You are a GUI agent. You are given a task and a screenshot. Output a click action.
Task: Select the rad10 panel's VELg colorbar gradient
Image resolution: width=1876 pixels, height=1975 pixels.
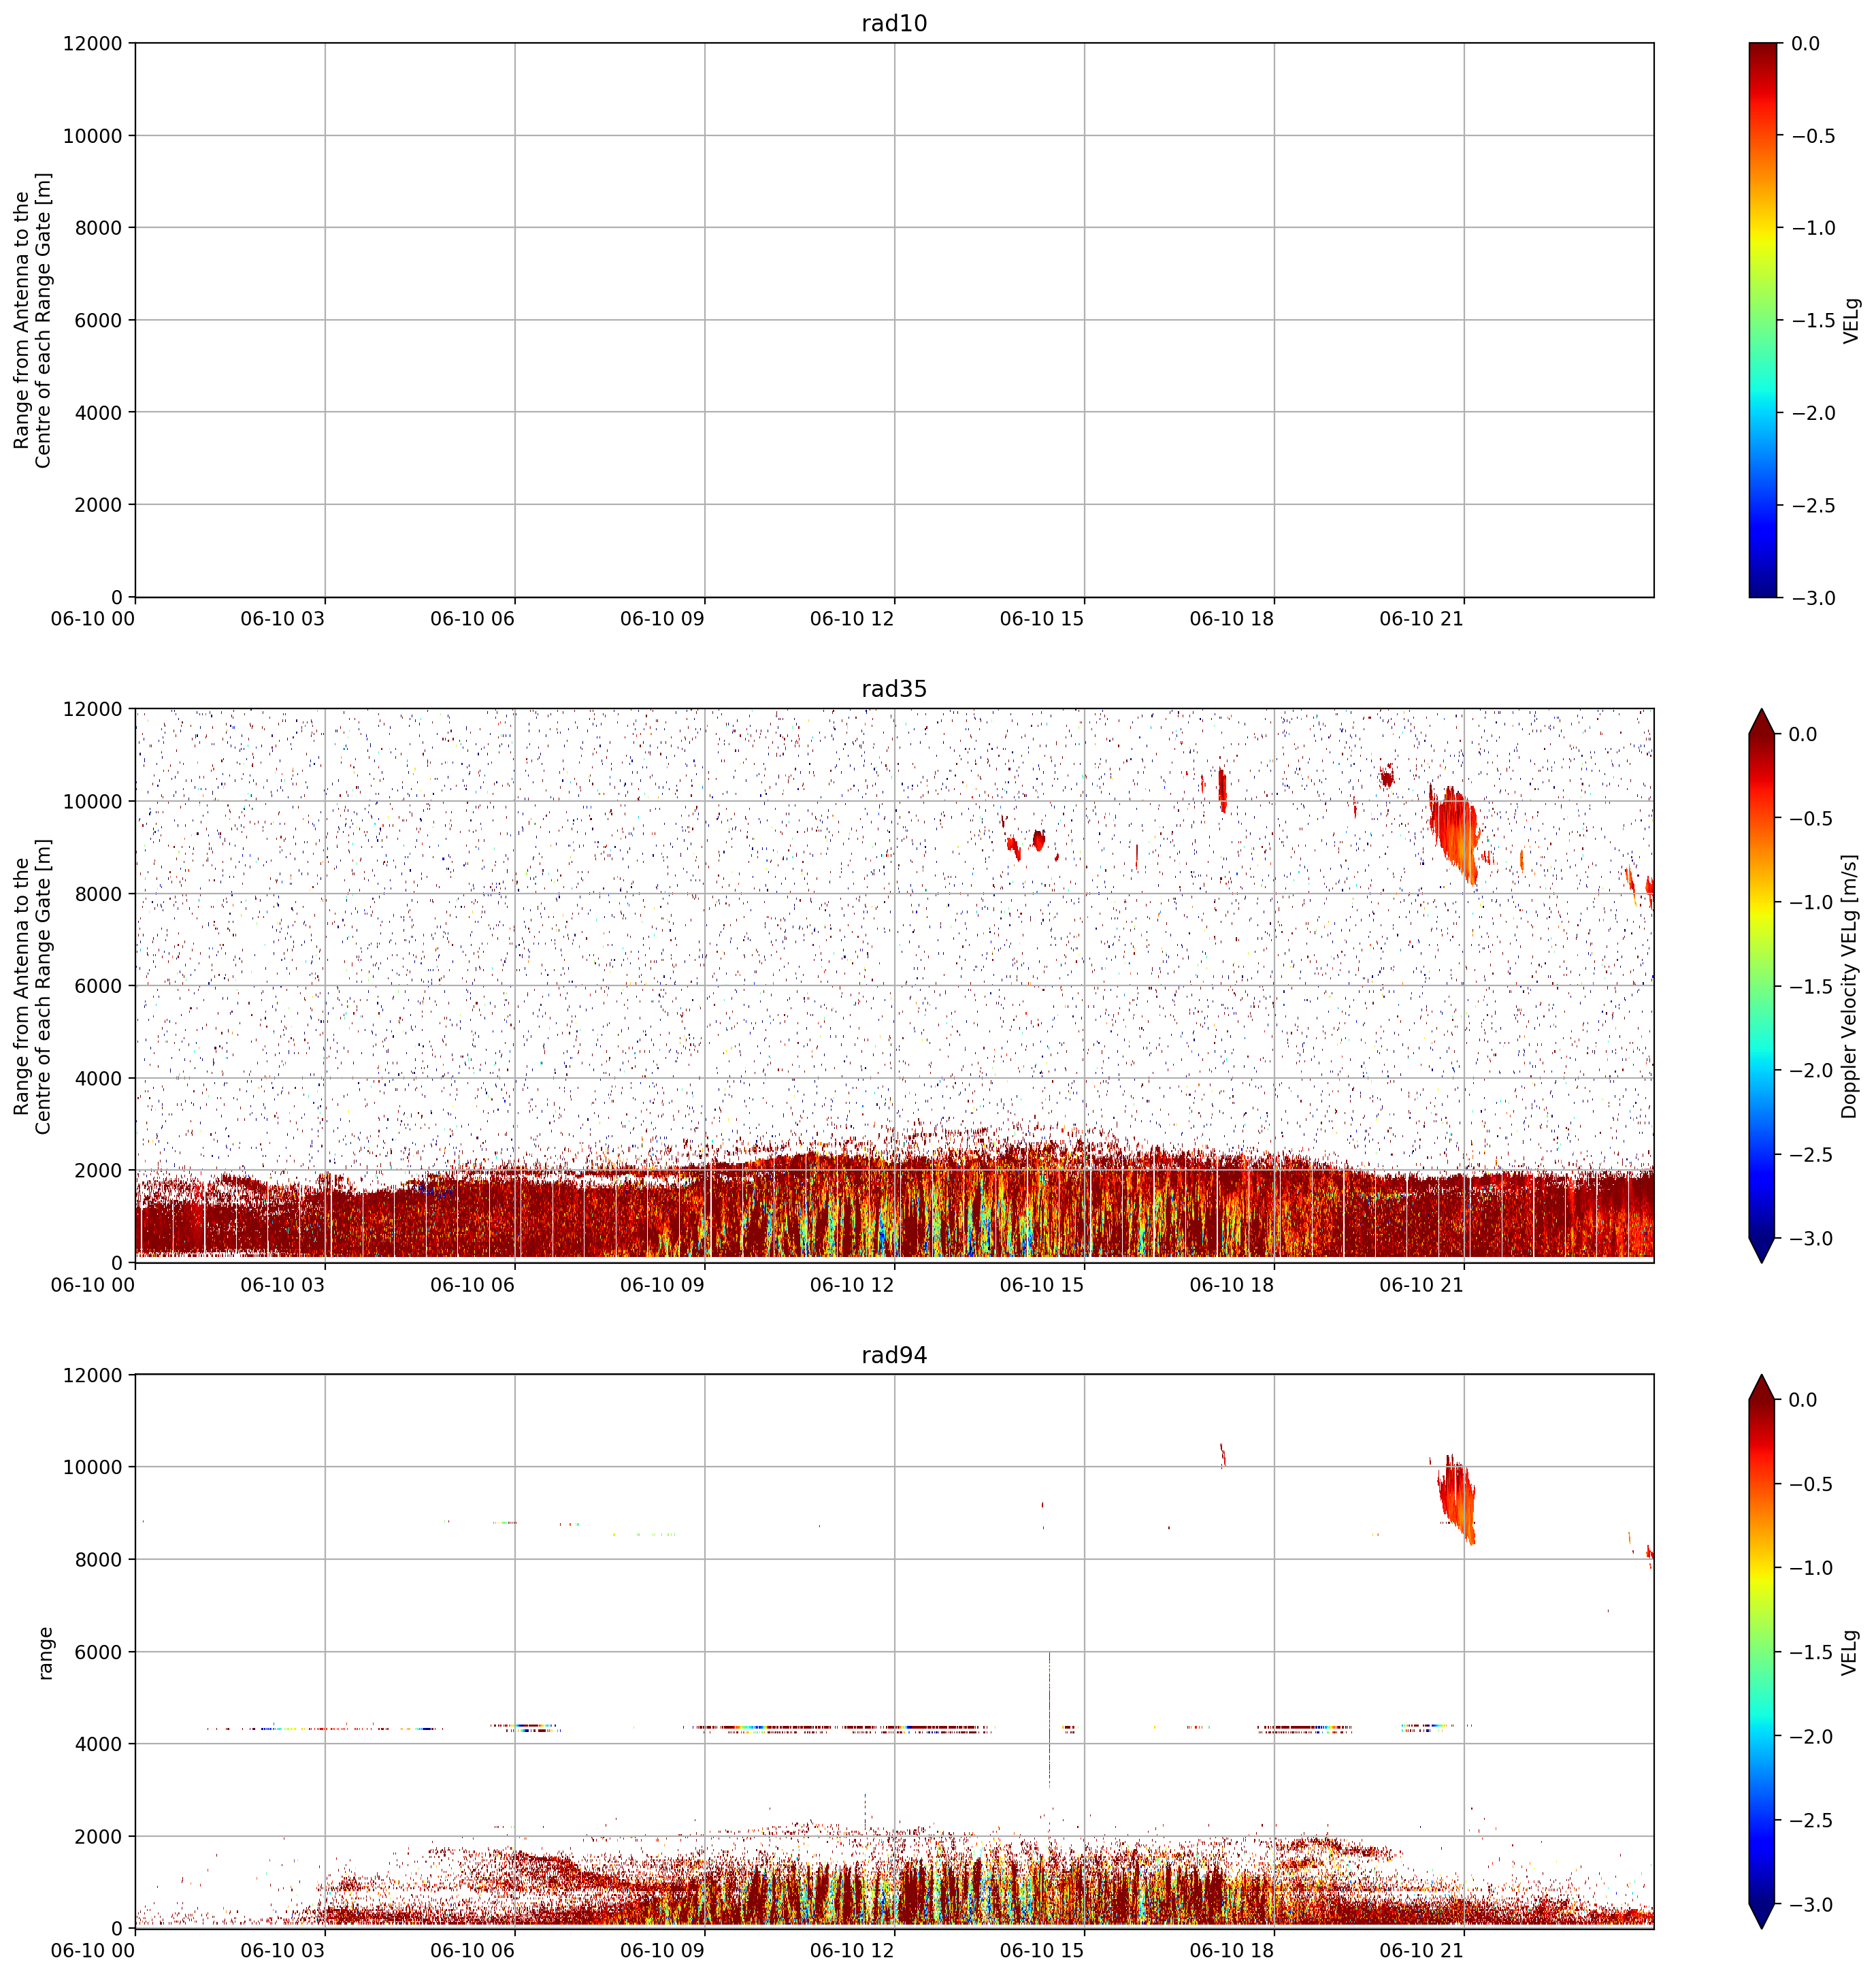[x=1764, y=320]
